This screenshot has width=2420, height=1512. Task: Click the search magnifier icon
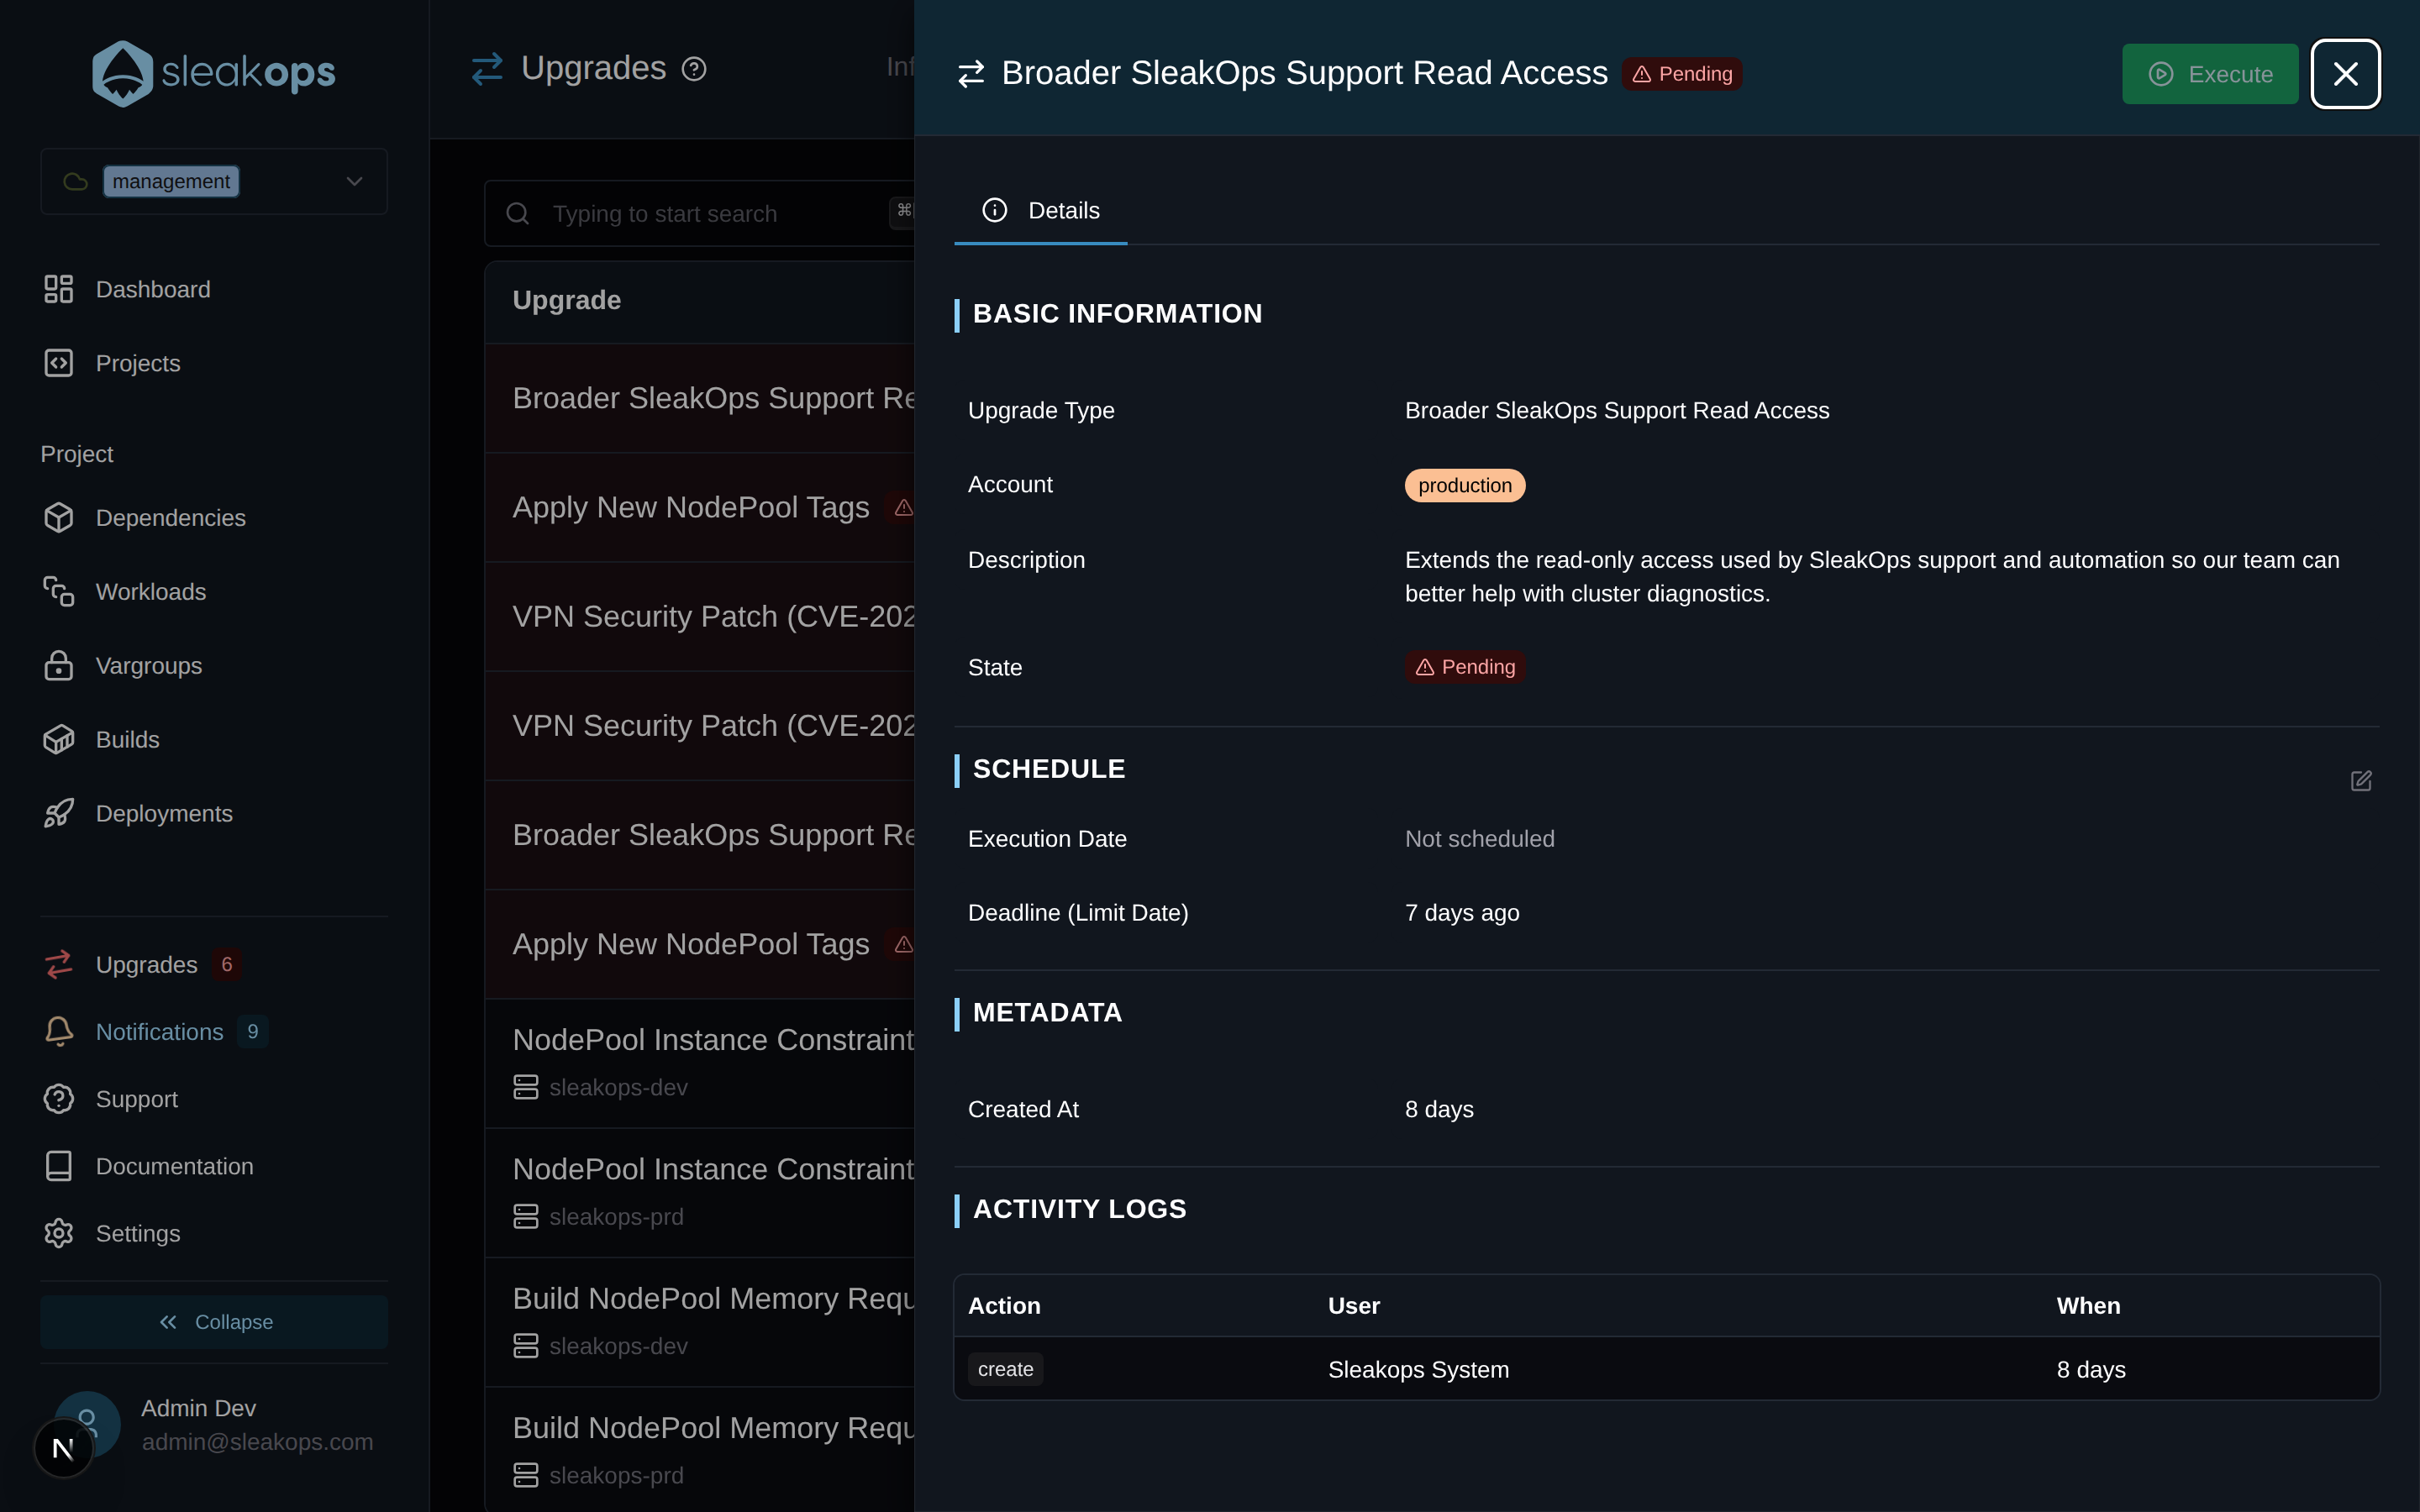tap(518, 214)
